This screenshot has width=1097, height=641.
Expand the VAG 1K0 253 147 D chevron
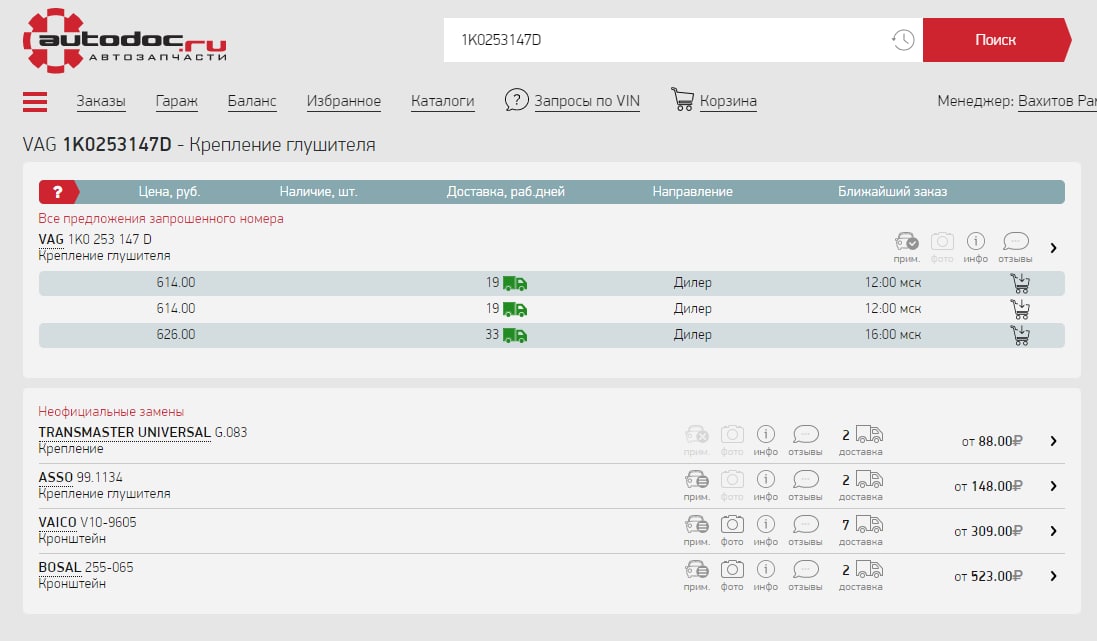tap(1054, 248)
